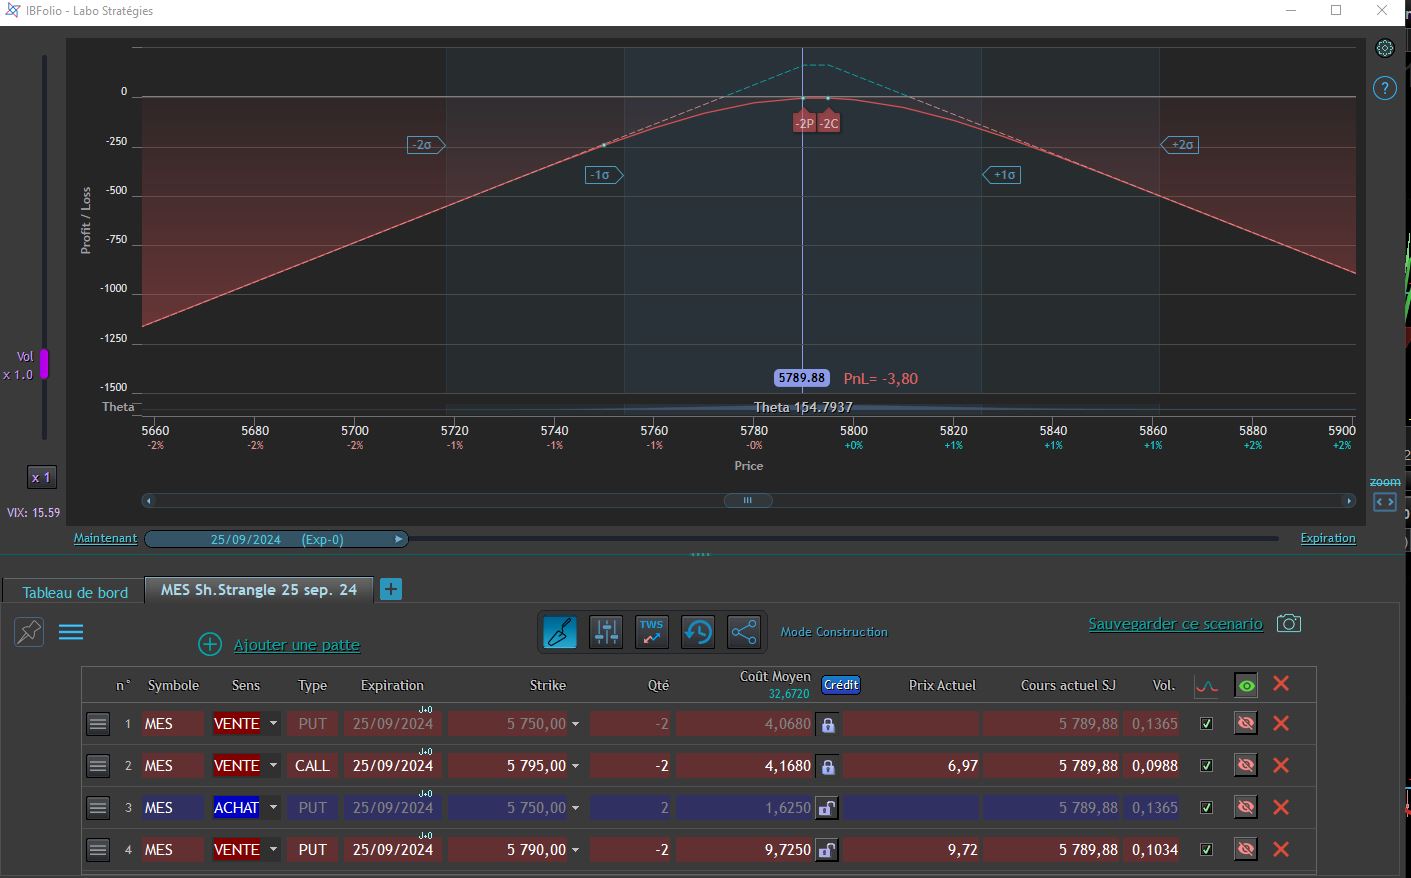Screen dimensions: 1411x878
Task: Add new strategy tab with plus button
Action: [x=391, y=589]
